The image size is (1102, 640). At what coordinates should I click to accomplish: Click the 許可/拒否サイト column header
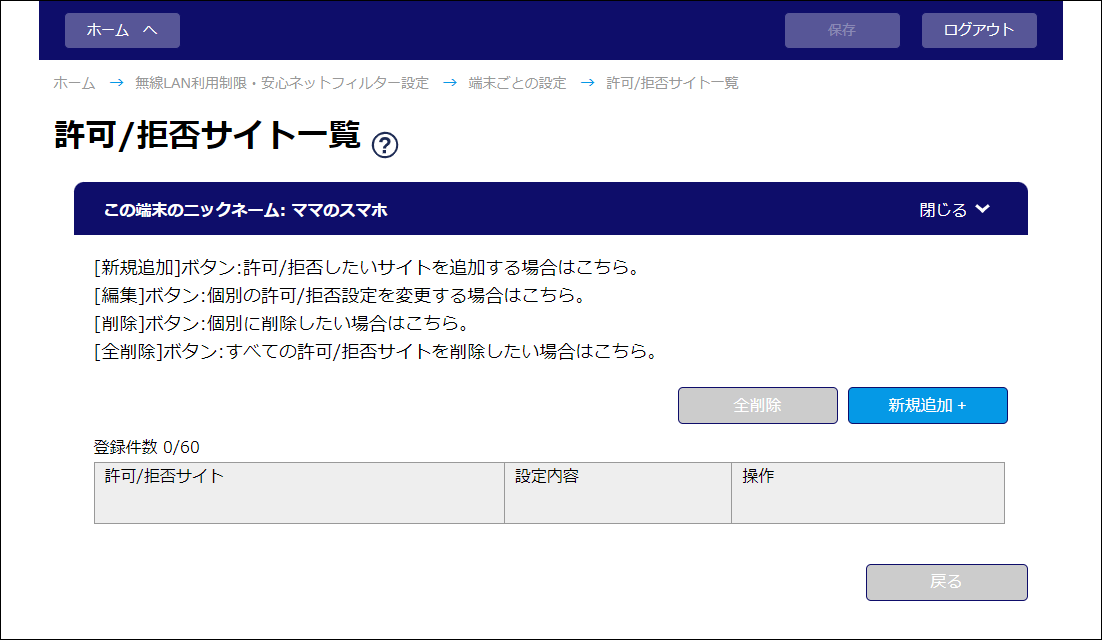[164, 477]
